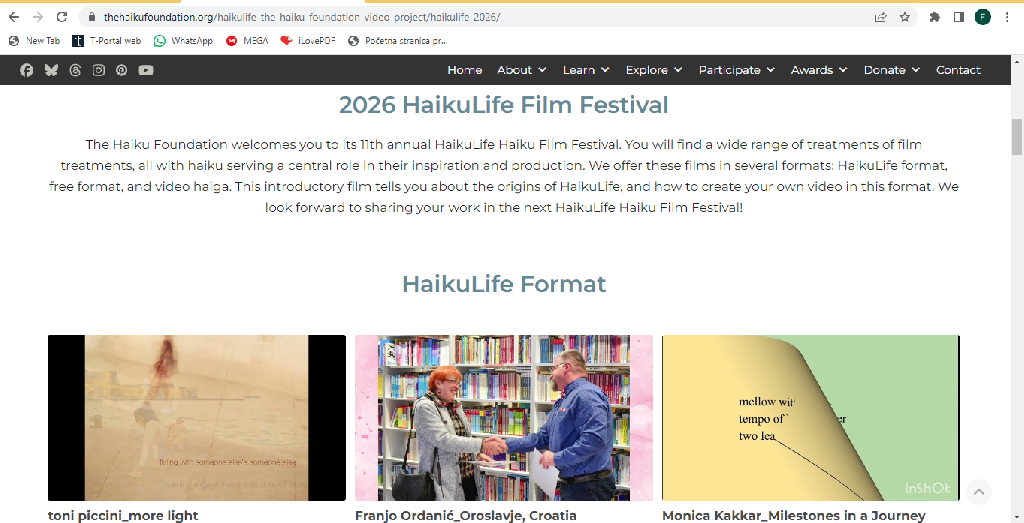Open the Awards menu
The image size is (1024, 523).
pos(819,70)
